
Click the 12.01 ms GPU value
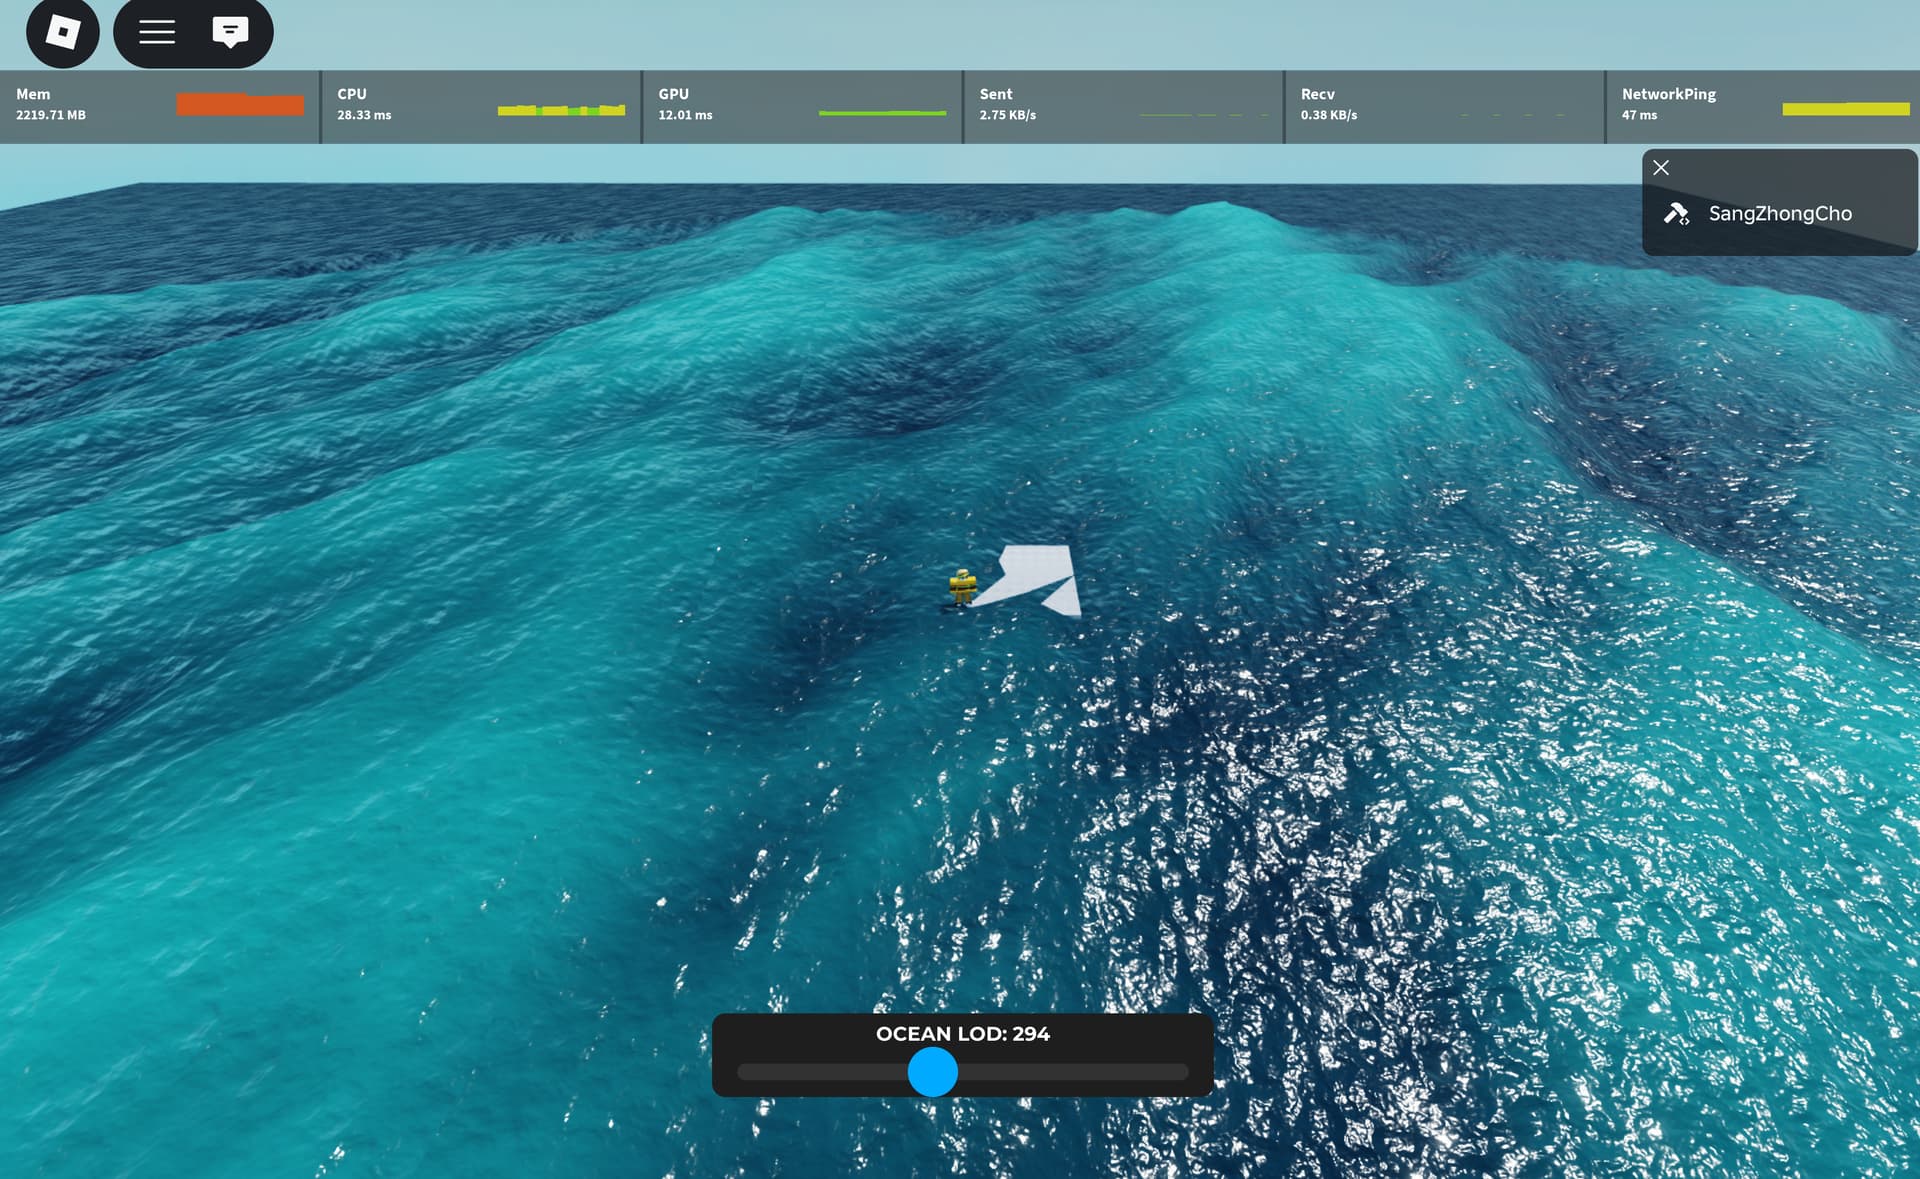[685, 115]
